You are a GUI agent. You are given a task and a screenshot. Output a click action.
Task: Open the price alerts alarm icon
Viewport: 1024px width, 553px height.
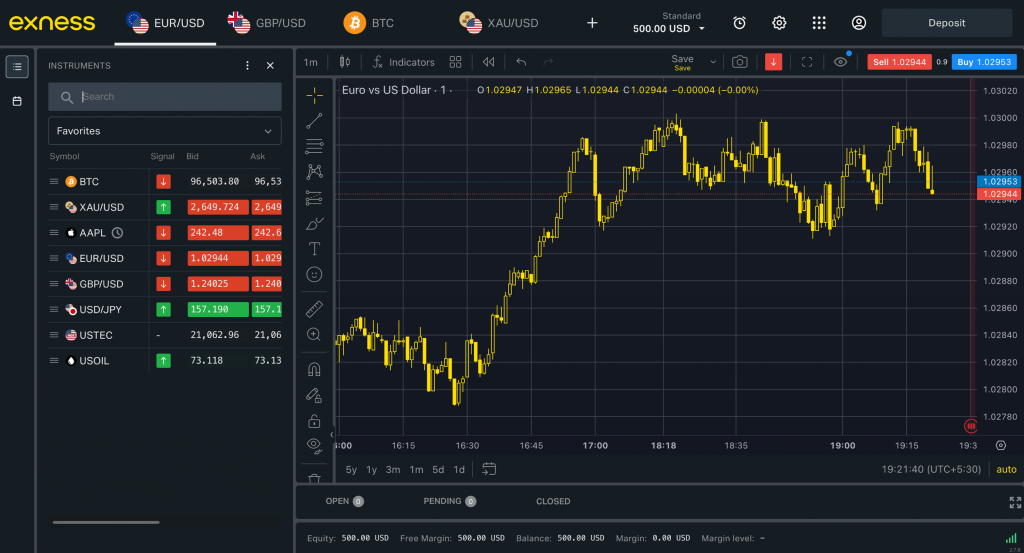(x=739, y=23)
